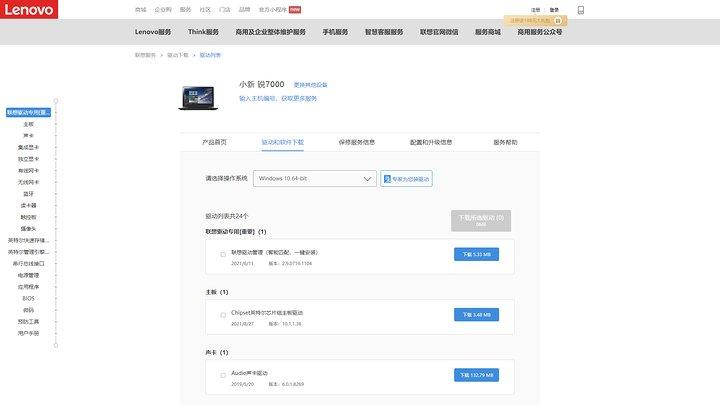Click 服务 in the top bar
720x405 pixels.
click(x=185, y=10)
